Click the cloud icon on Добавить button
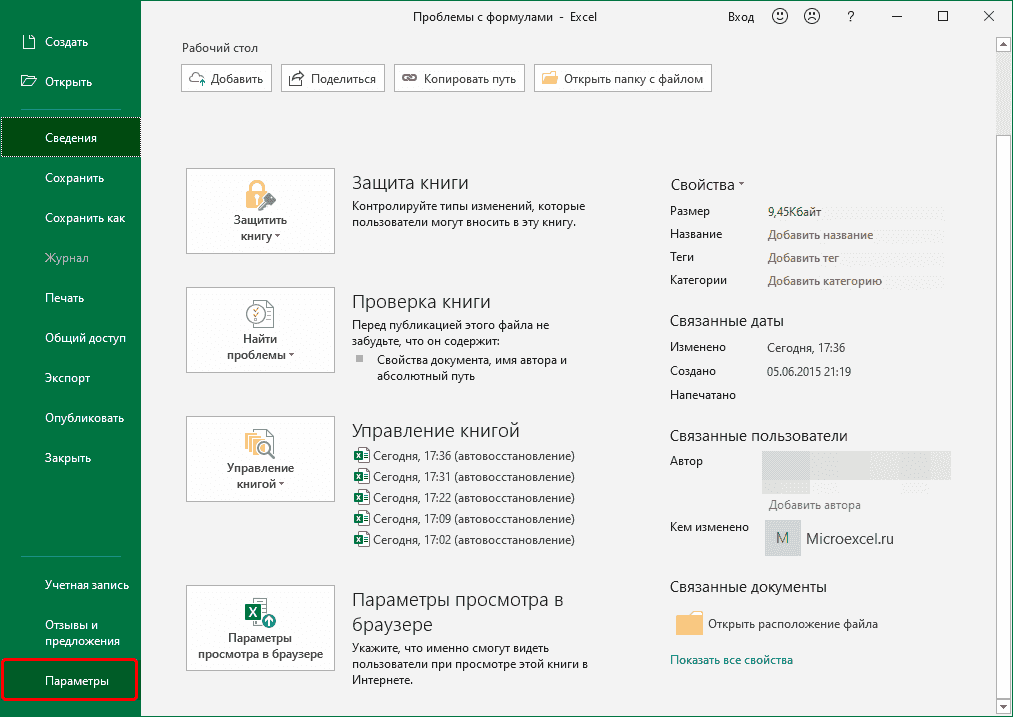 196,77
